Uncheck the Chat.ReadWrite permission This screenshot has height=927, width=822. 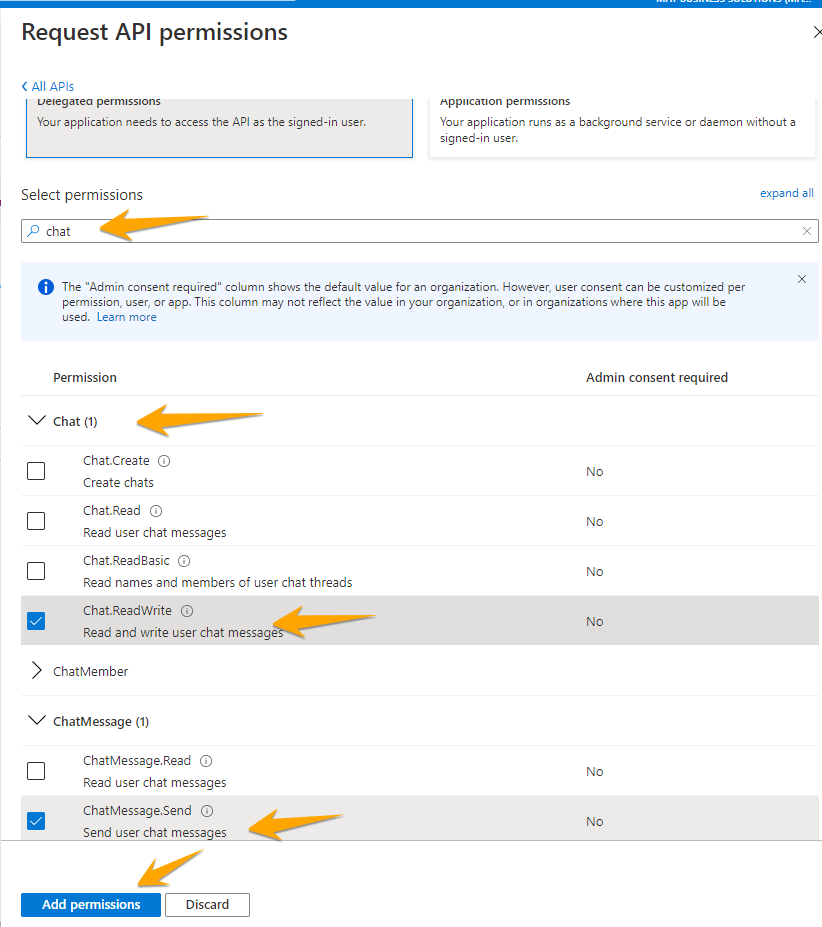(x=35, y=620)
